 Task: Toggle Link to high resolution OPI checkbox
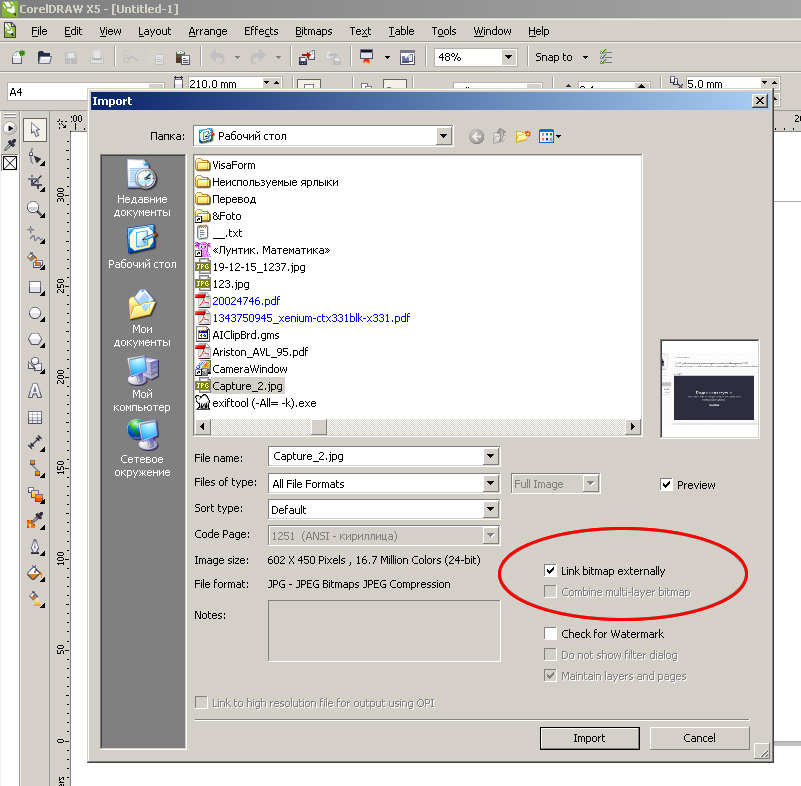201,703
